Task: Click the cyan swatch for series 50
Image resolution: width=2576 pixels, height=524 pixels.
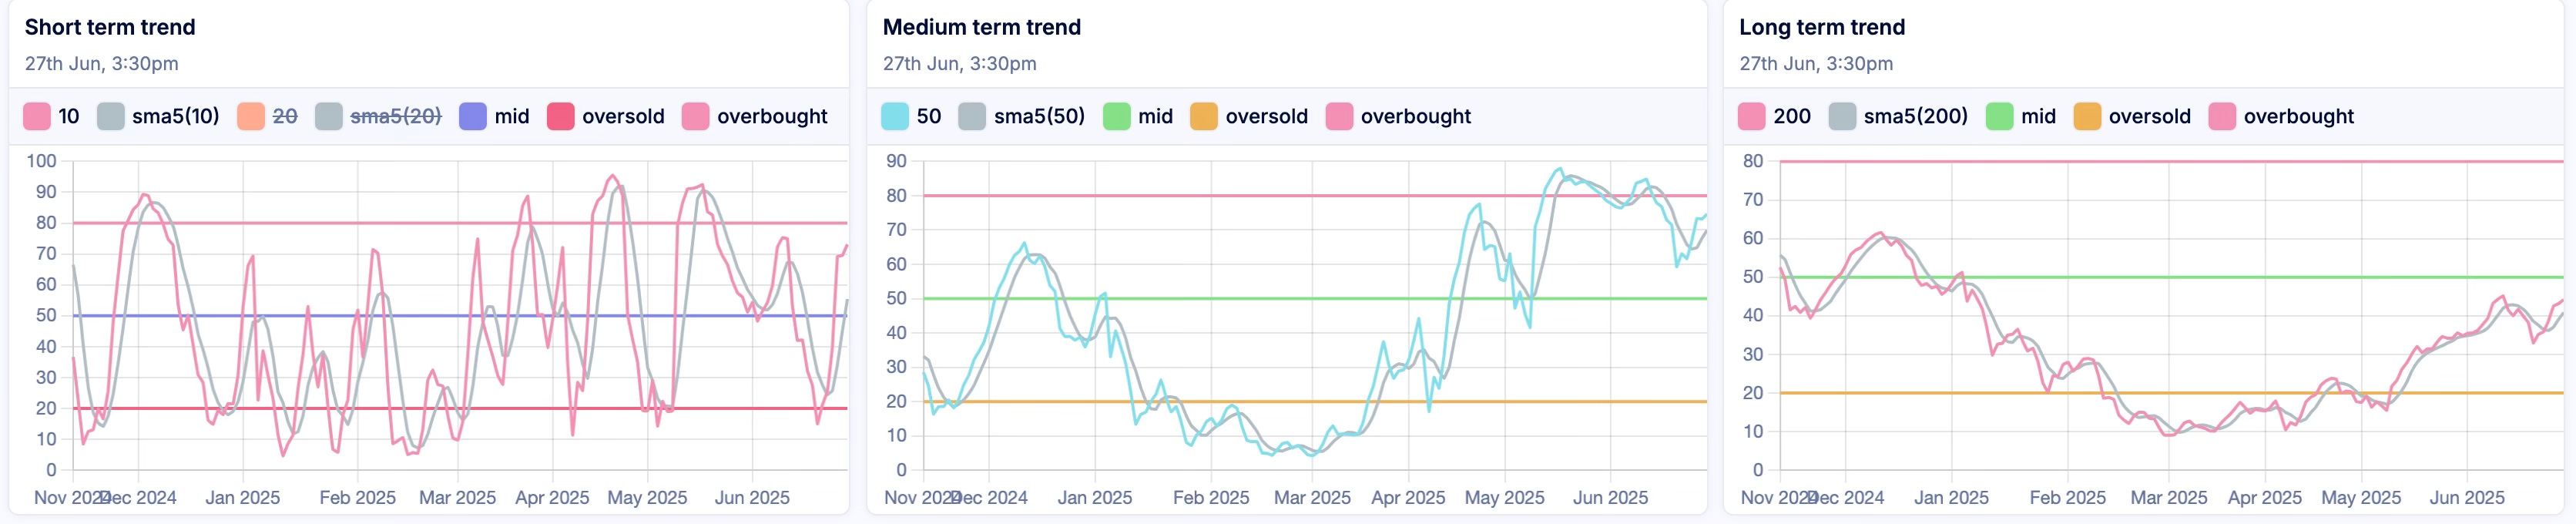Action: [895, 116]
